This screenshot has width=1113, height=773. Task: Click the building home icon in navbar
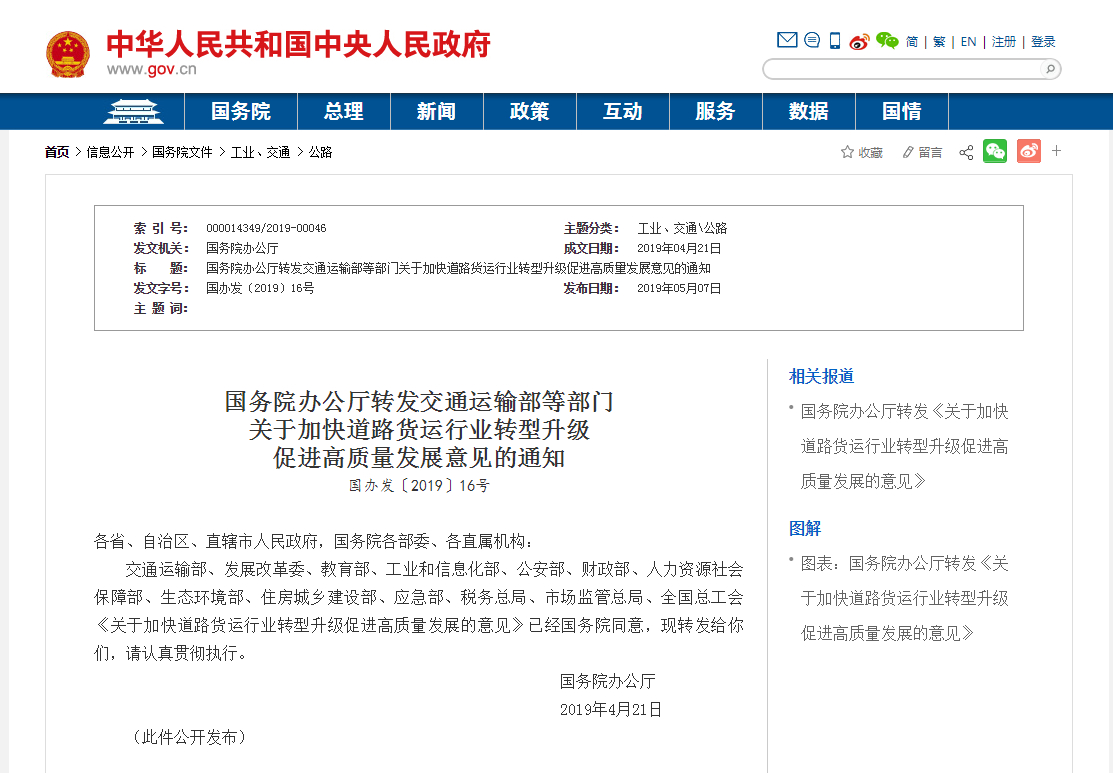coord(134,111)
